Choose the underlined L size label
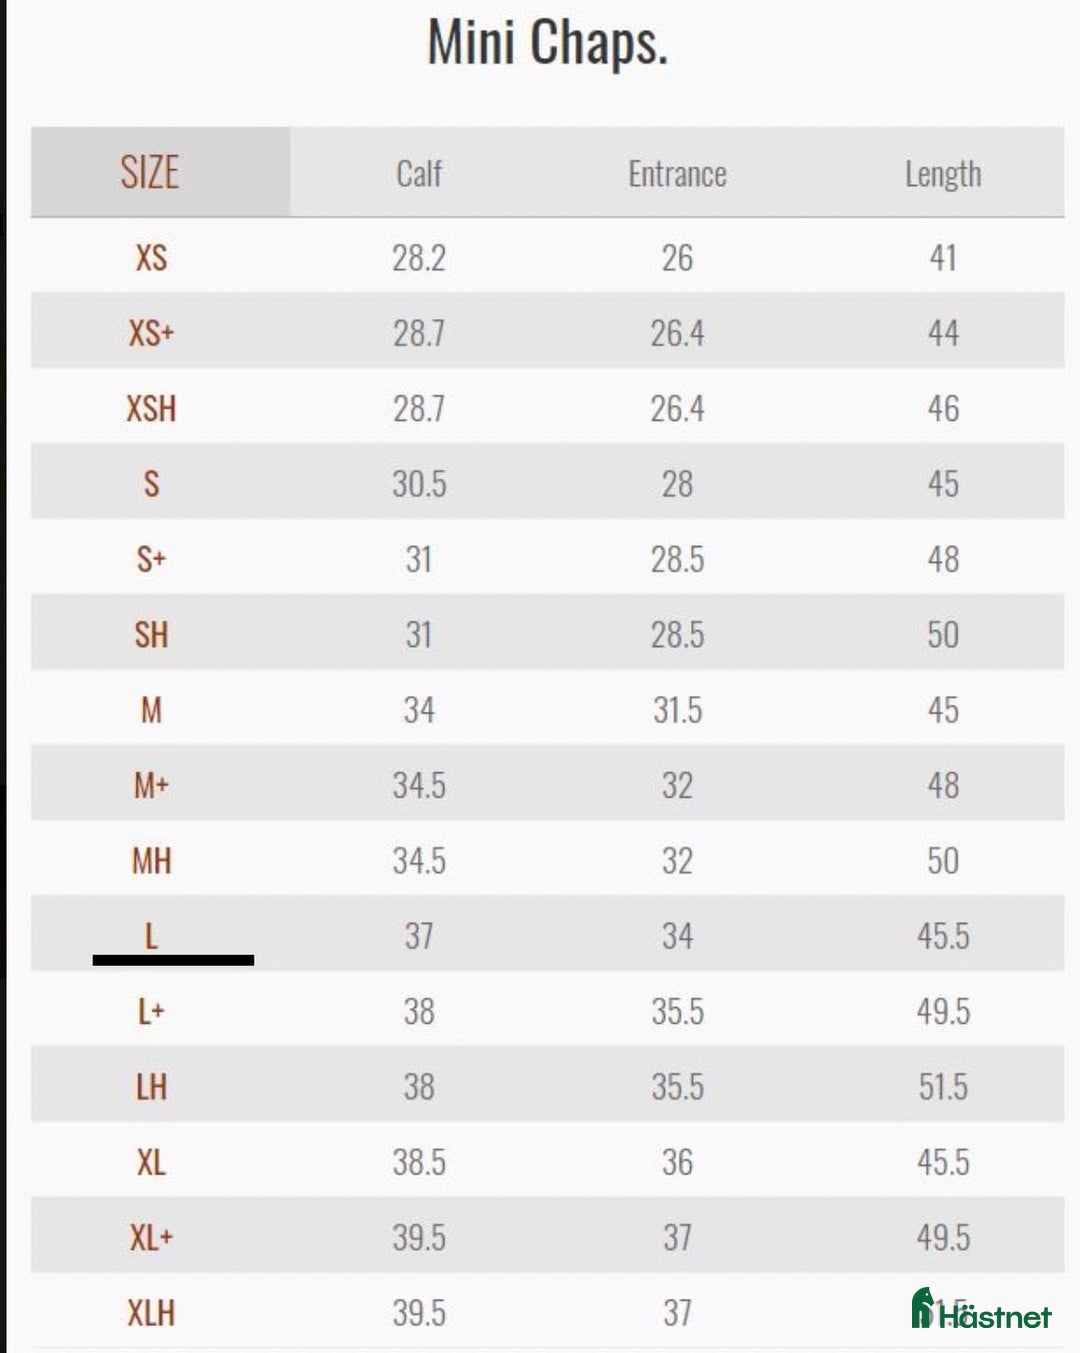This screenshot has height=1353, width=1080. 151,936
